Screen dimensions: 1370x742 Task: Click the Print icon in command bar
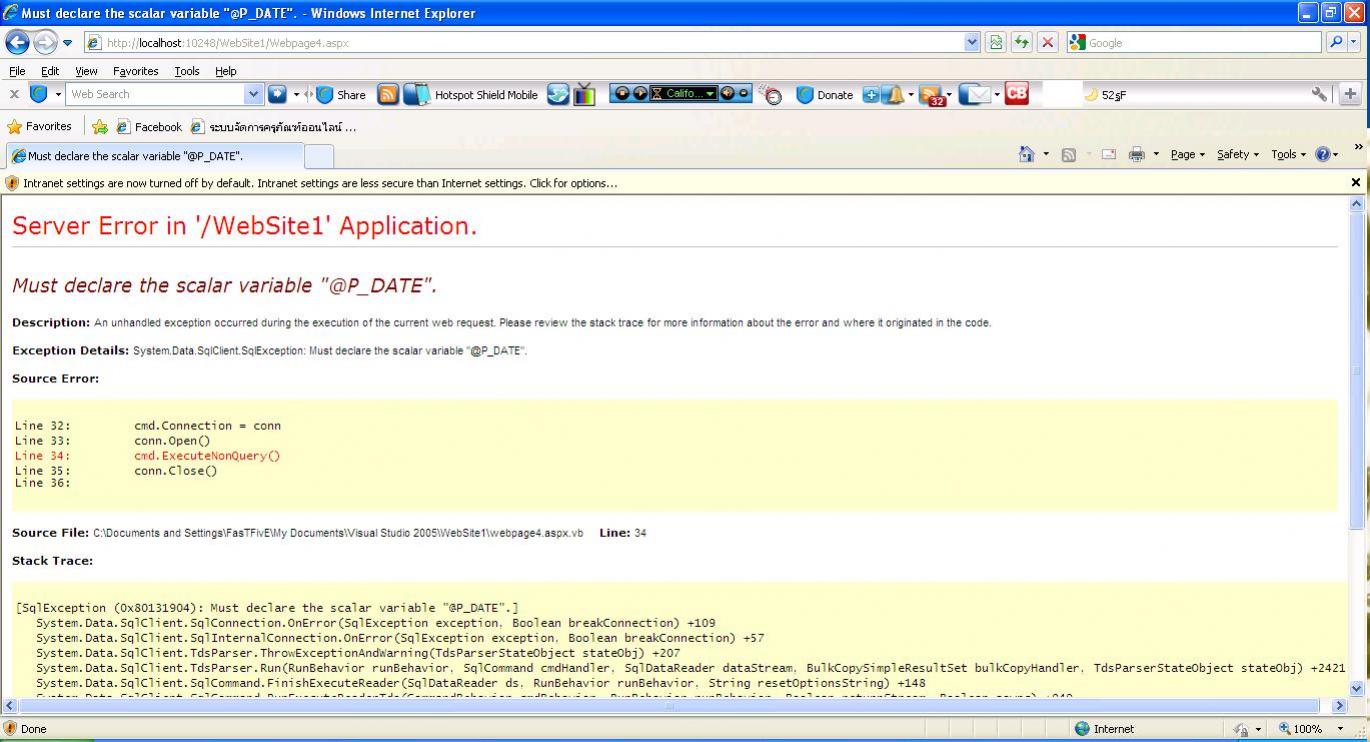(1136, 155)
